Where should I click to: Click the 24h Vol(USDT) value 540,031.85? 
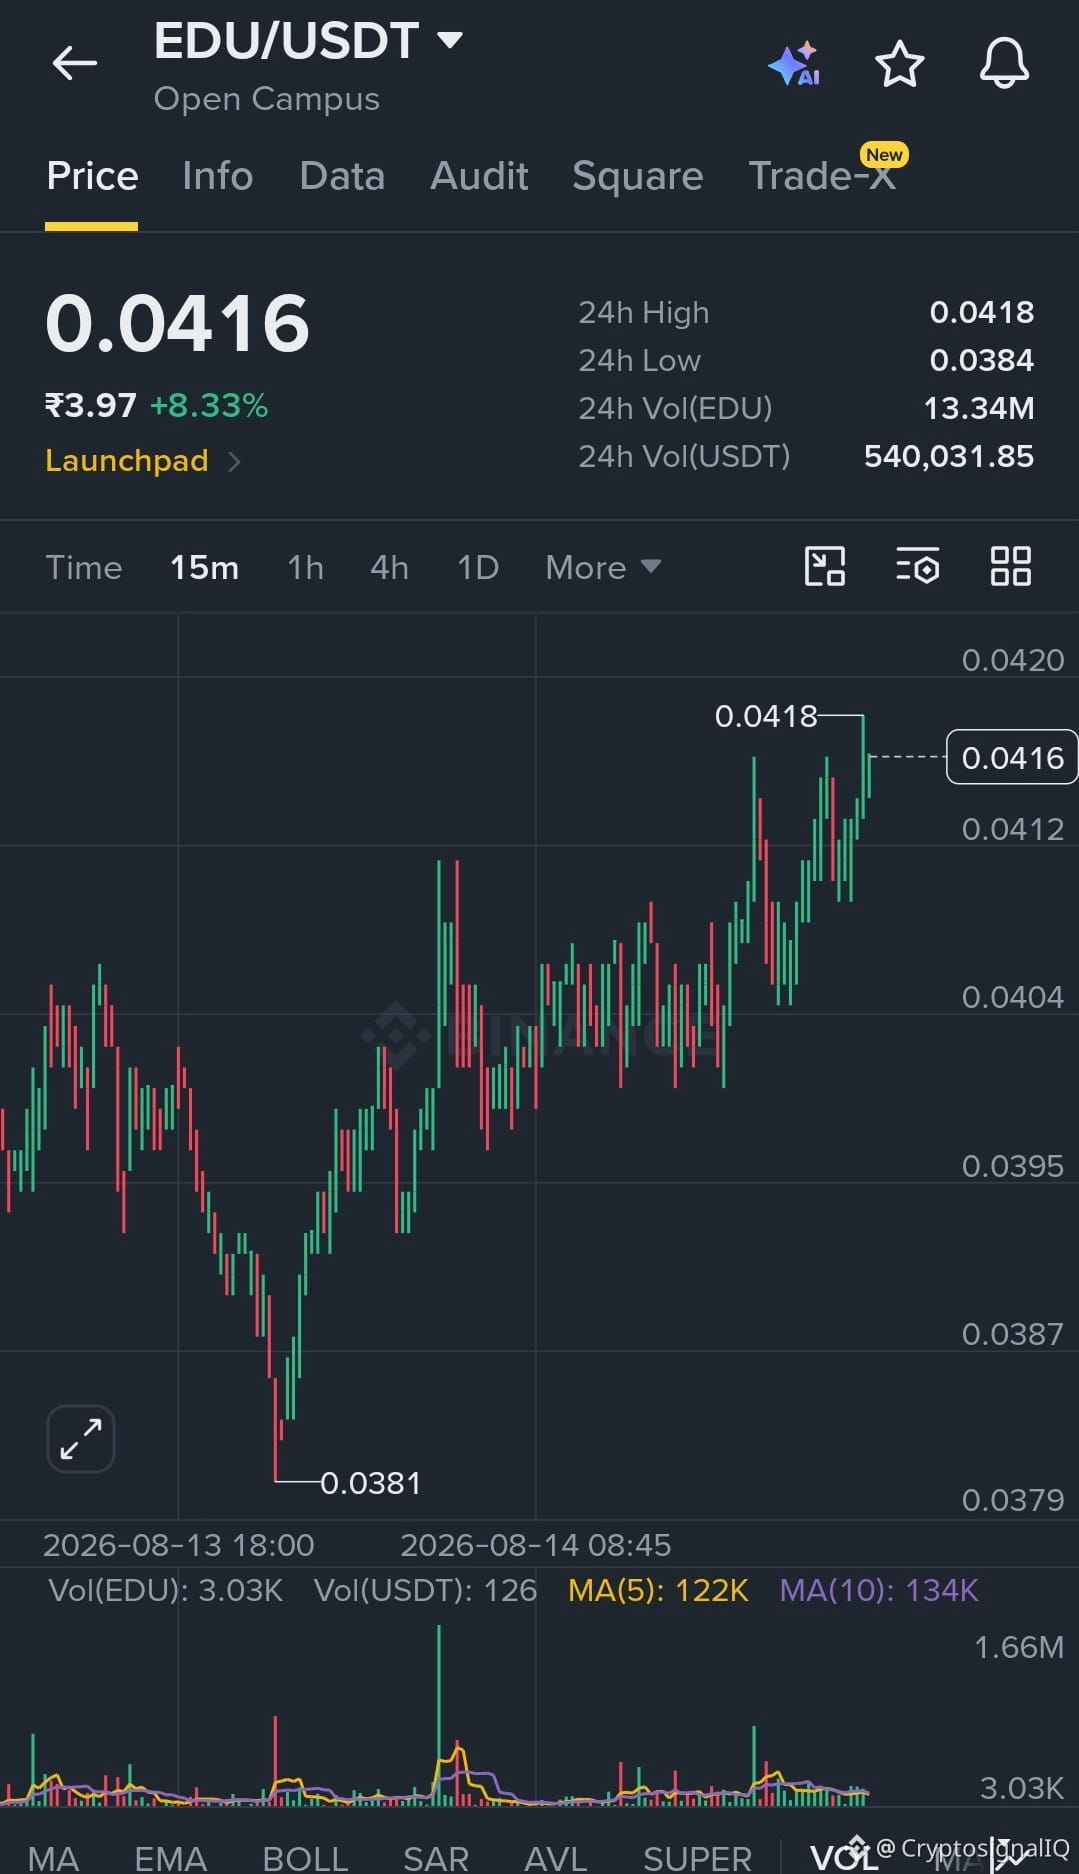click(949, 456)
